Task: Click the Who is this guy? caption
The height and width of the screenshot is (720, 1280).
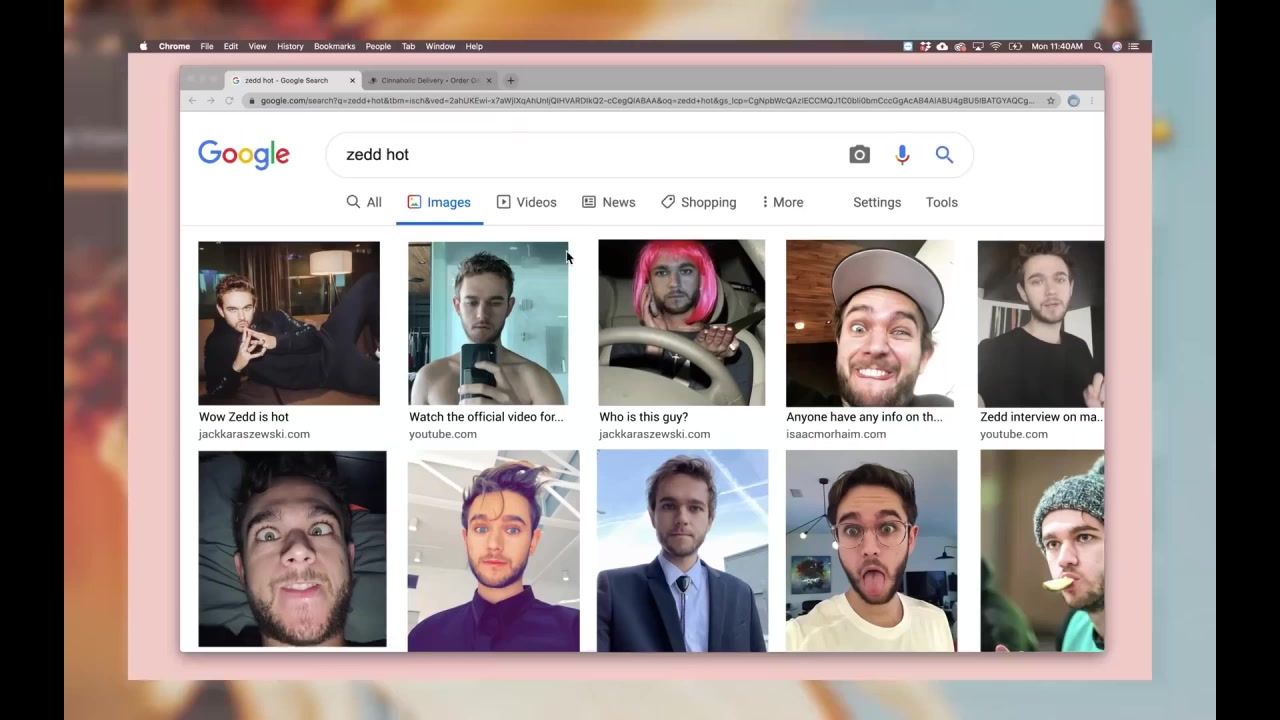Action: [643, 417]
